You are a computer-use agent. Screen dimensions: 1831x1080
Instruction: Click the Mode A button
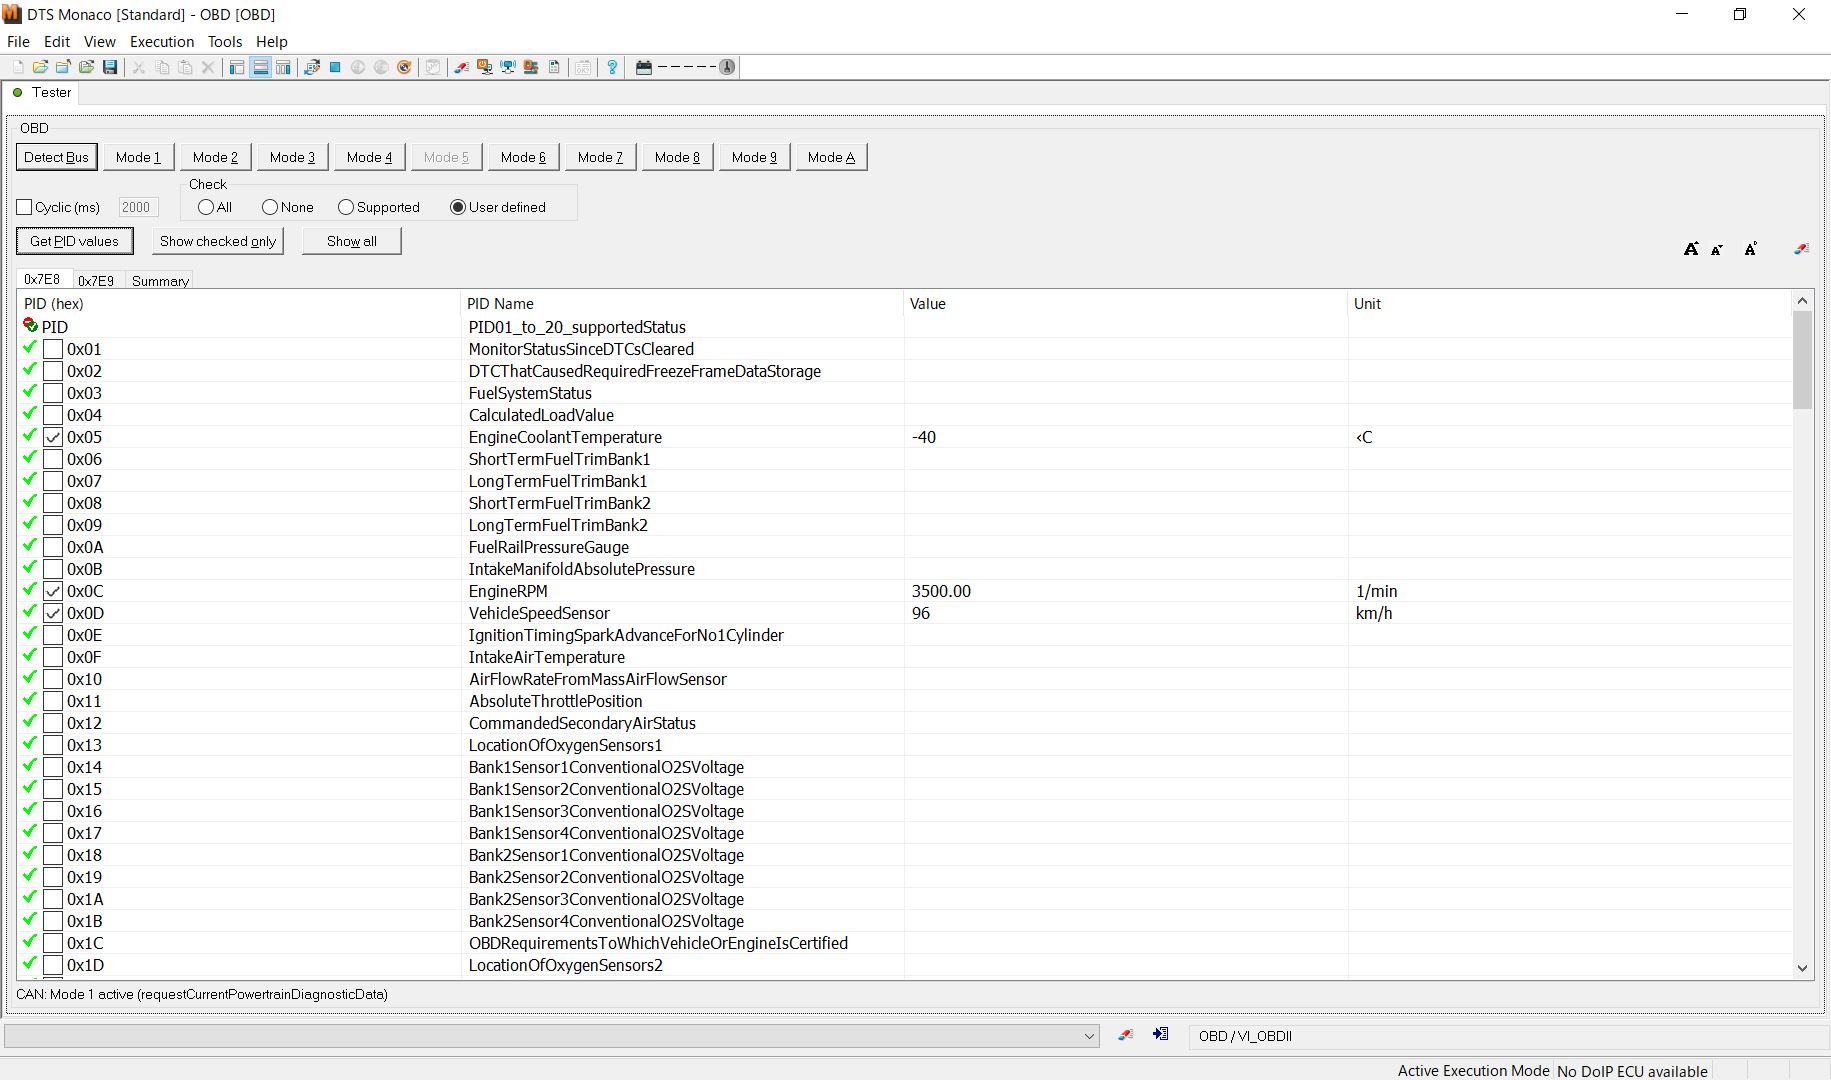(831, 157)
